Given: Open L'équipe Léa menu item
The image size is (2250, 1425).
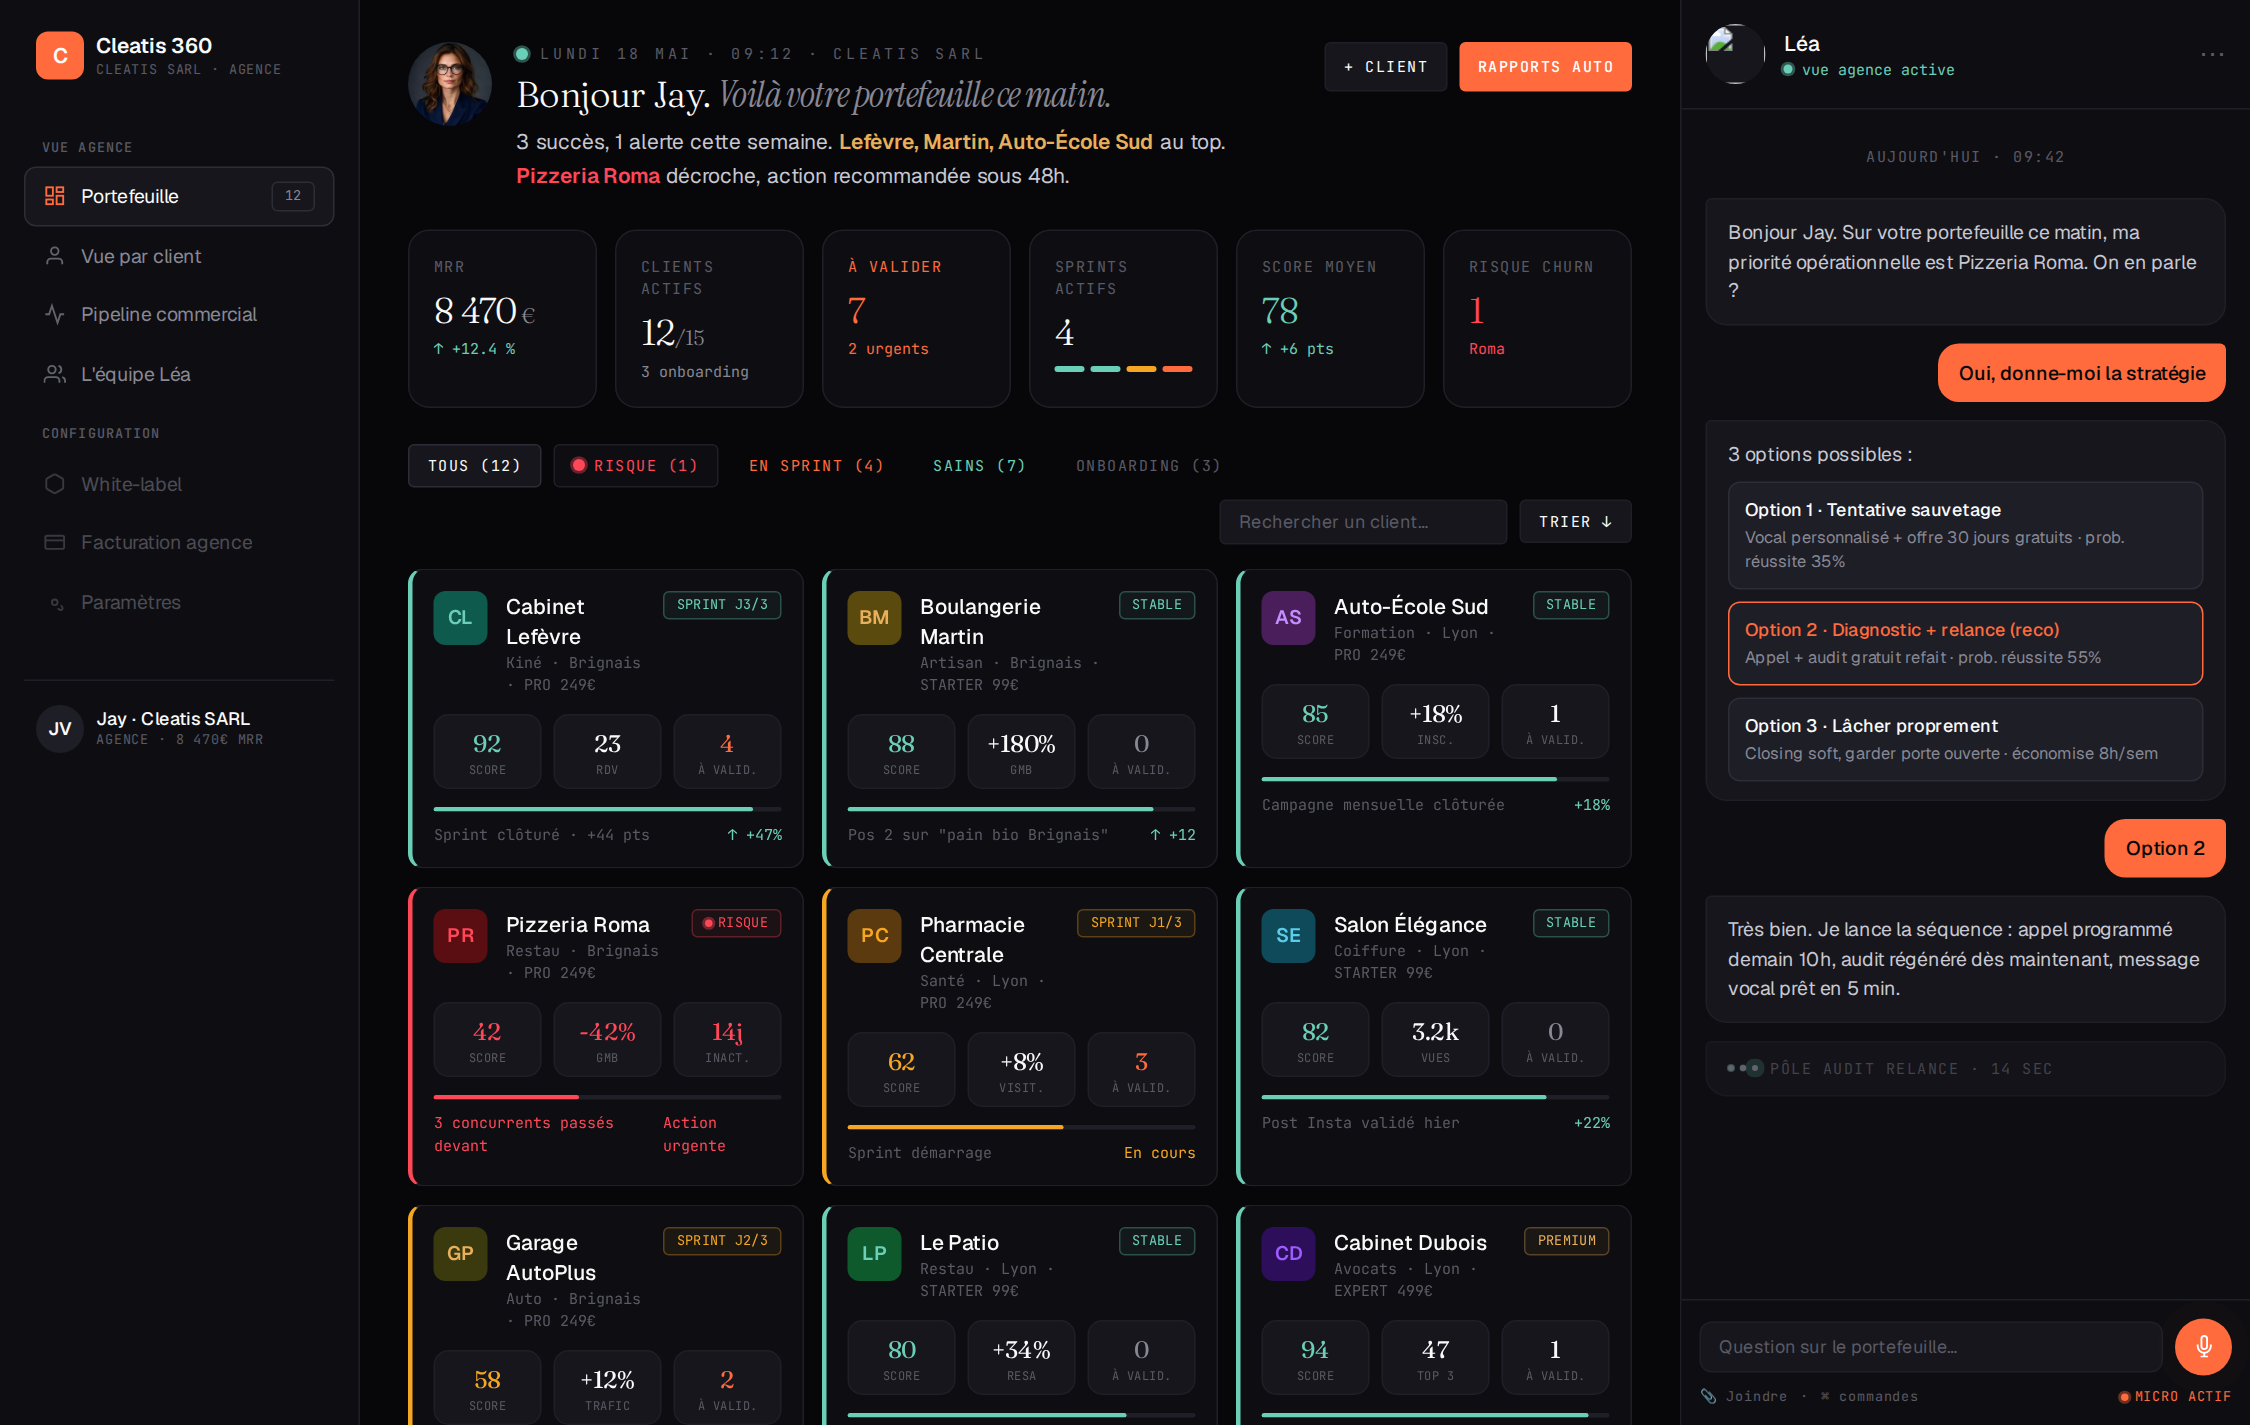Looking at the screenshot, I should click(x=179, y=374).
